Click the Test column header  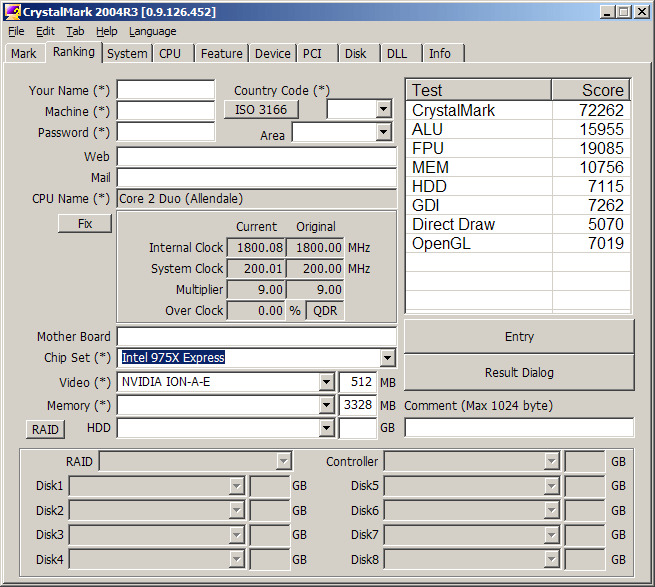(479, 90)
